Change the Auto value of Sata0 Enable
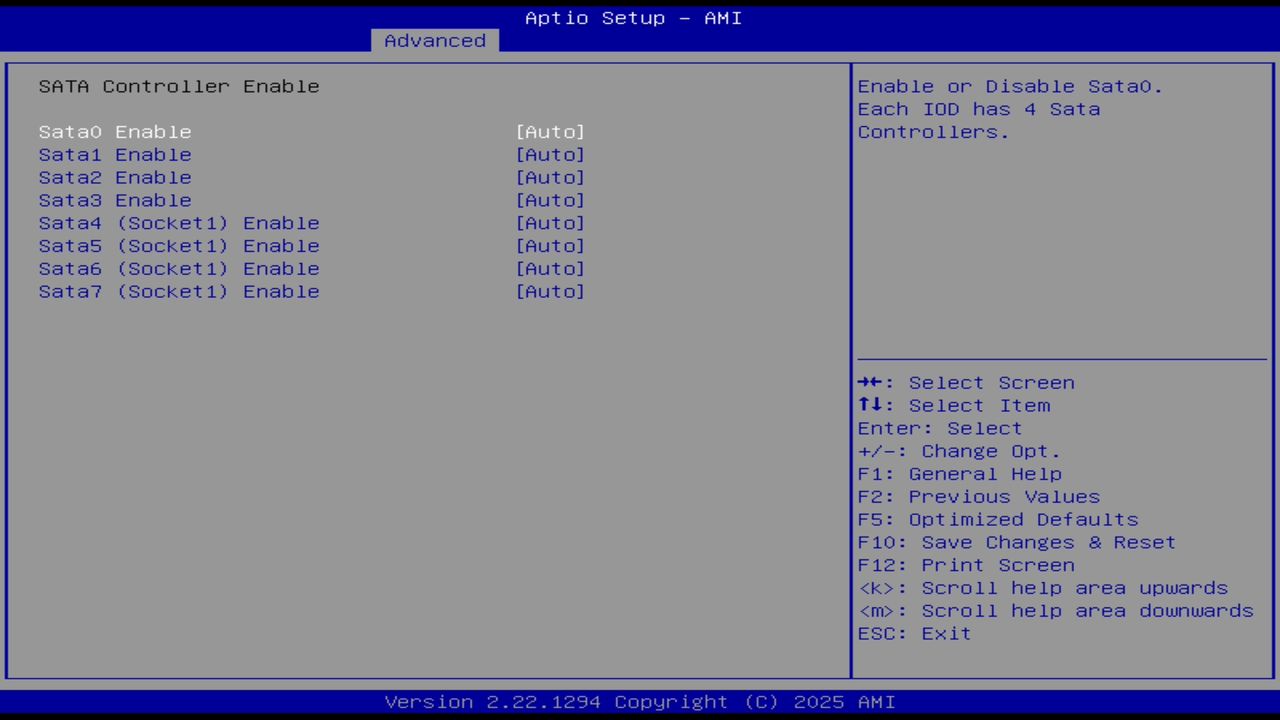Screen dimensions: 1280x720 (x=550, y=131)
